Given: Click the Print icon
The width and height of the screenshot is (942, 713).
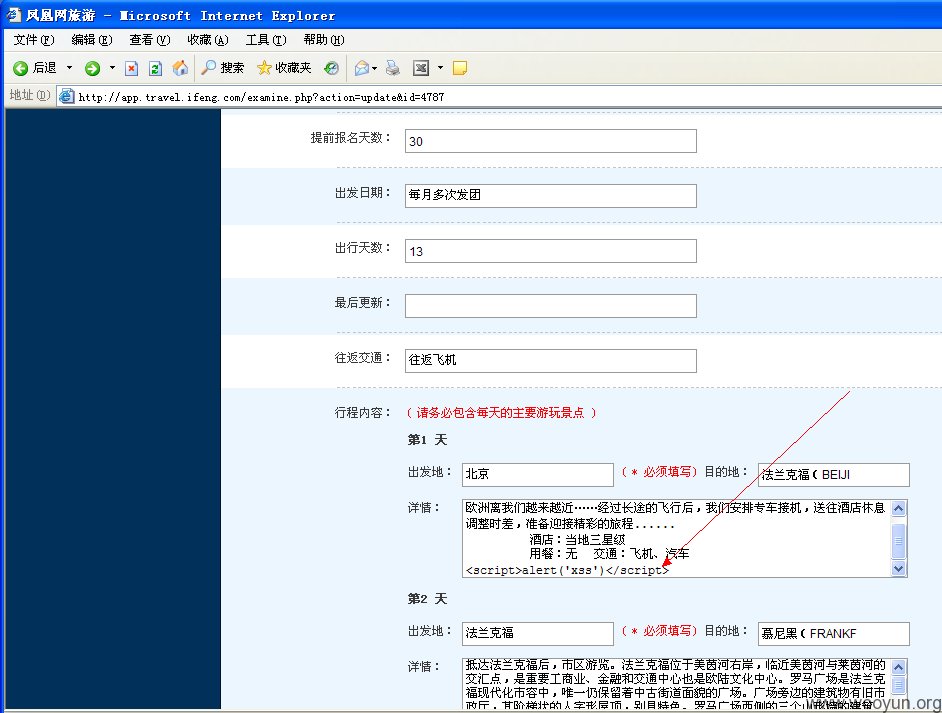Looking at the screenshot, I should [x=393, y=68].
